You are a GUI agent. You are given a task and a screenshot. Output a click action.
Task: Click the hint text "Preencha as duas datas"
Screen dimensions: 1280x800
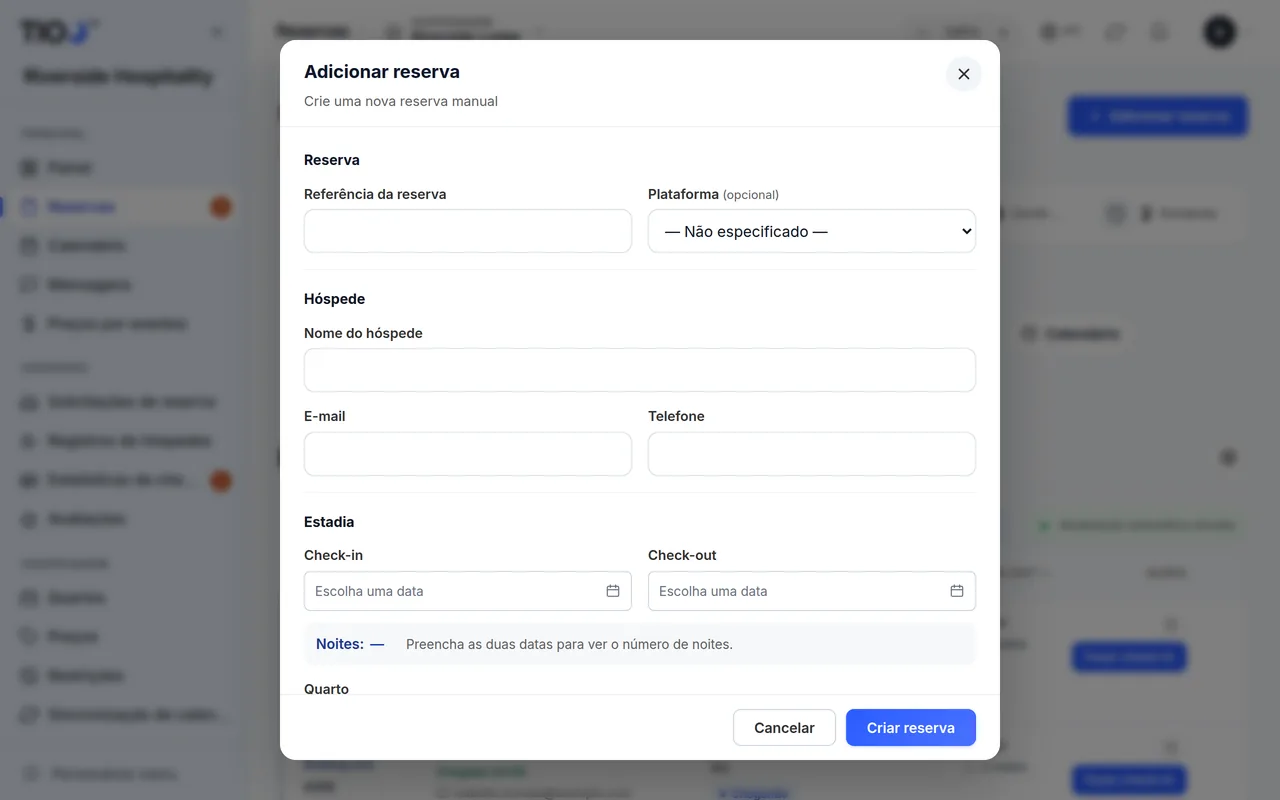point(481,644)
